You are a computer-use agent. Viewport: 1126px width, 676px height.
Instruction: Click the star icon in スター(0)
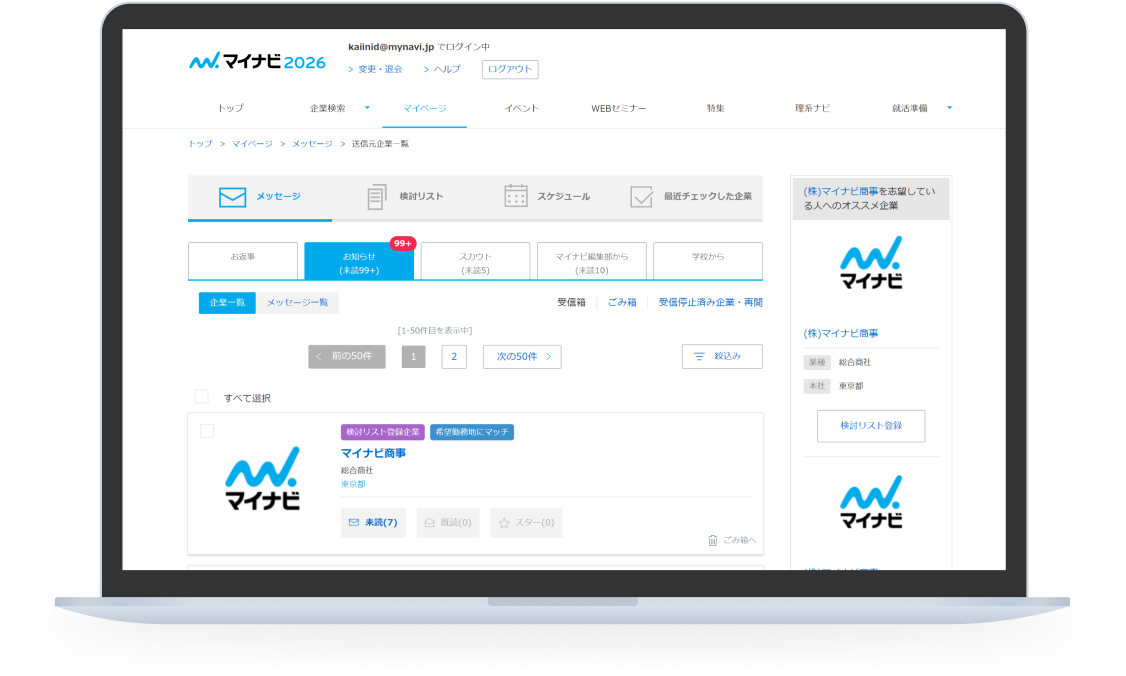[504, 523]
